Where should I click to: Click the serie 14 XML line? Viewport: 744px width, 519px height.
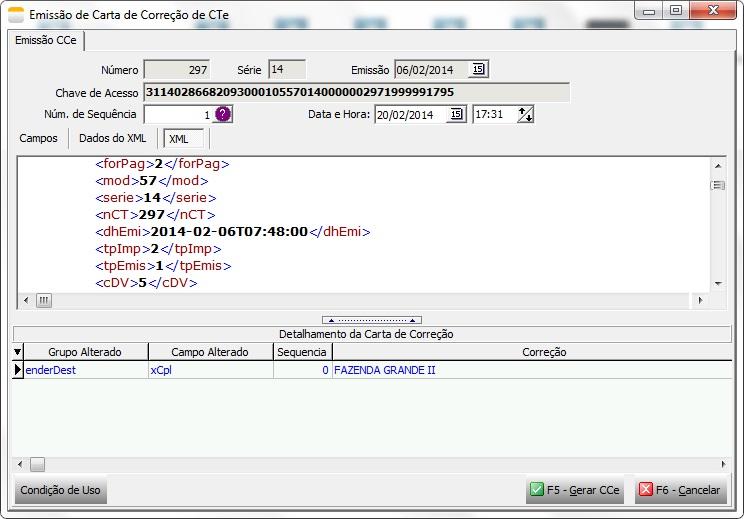point(156,197)
